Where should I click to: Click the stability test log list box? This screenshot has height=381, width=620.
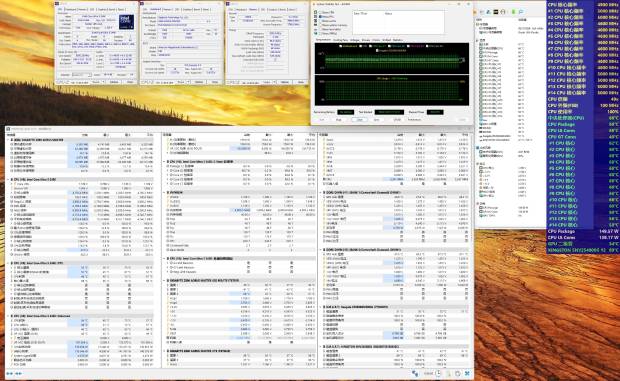tap(398, 23)
